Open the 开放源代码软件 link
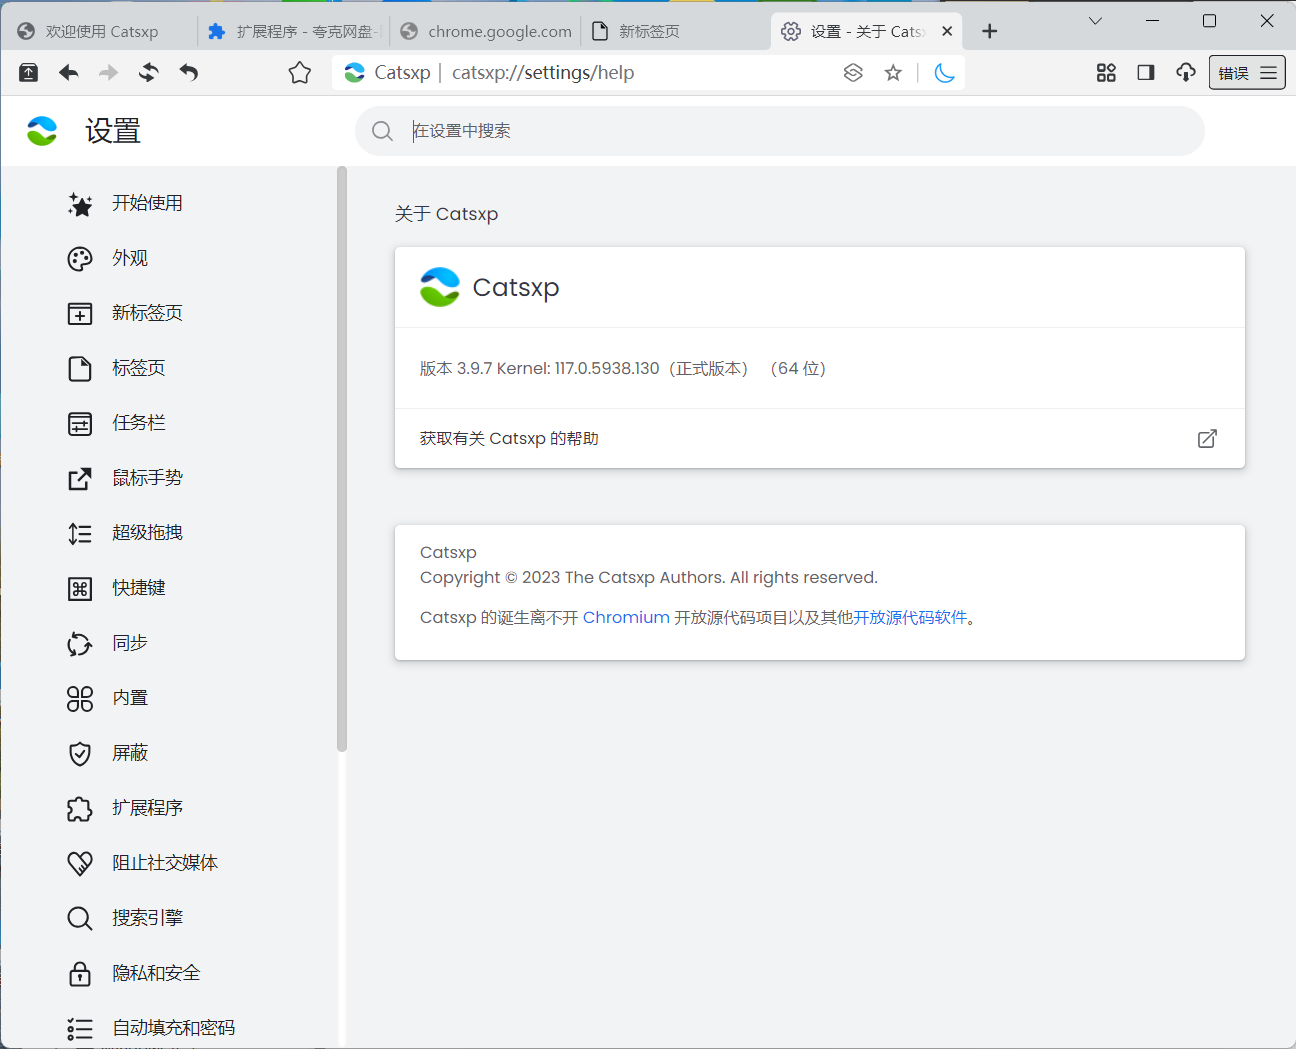The image size is (1296, 1049). pyautogui.click(x=910, y=617)
